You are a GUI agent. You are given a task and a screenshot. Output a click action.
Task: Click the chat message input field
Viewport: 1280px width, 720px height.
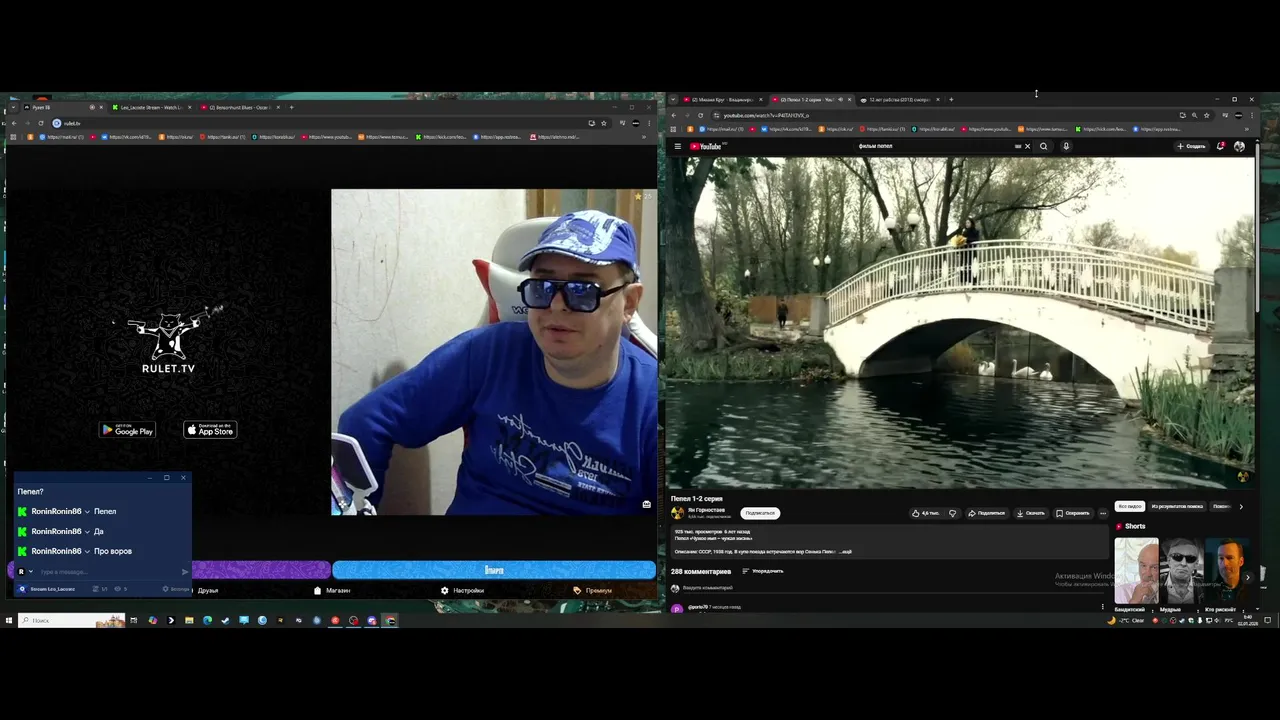[x=108, y=571]
